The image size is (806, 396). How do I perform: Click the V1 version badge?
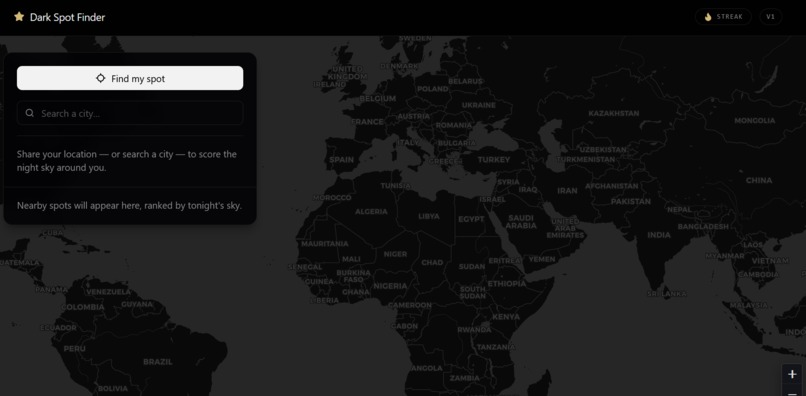(x=771, y=17)
